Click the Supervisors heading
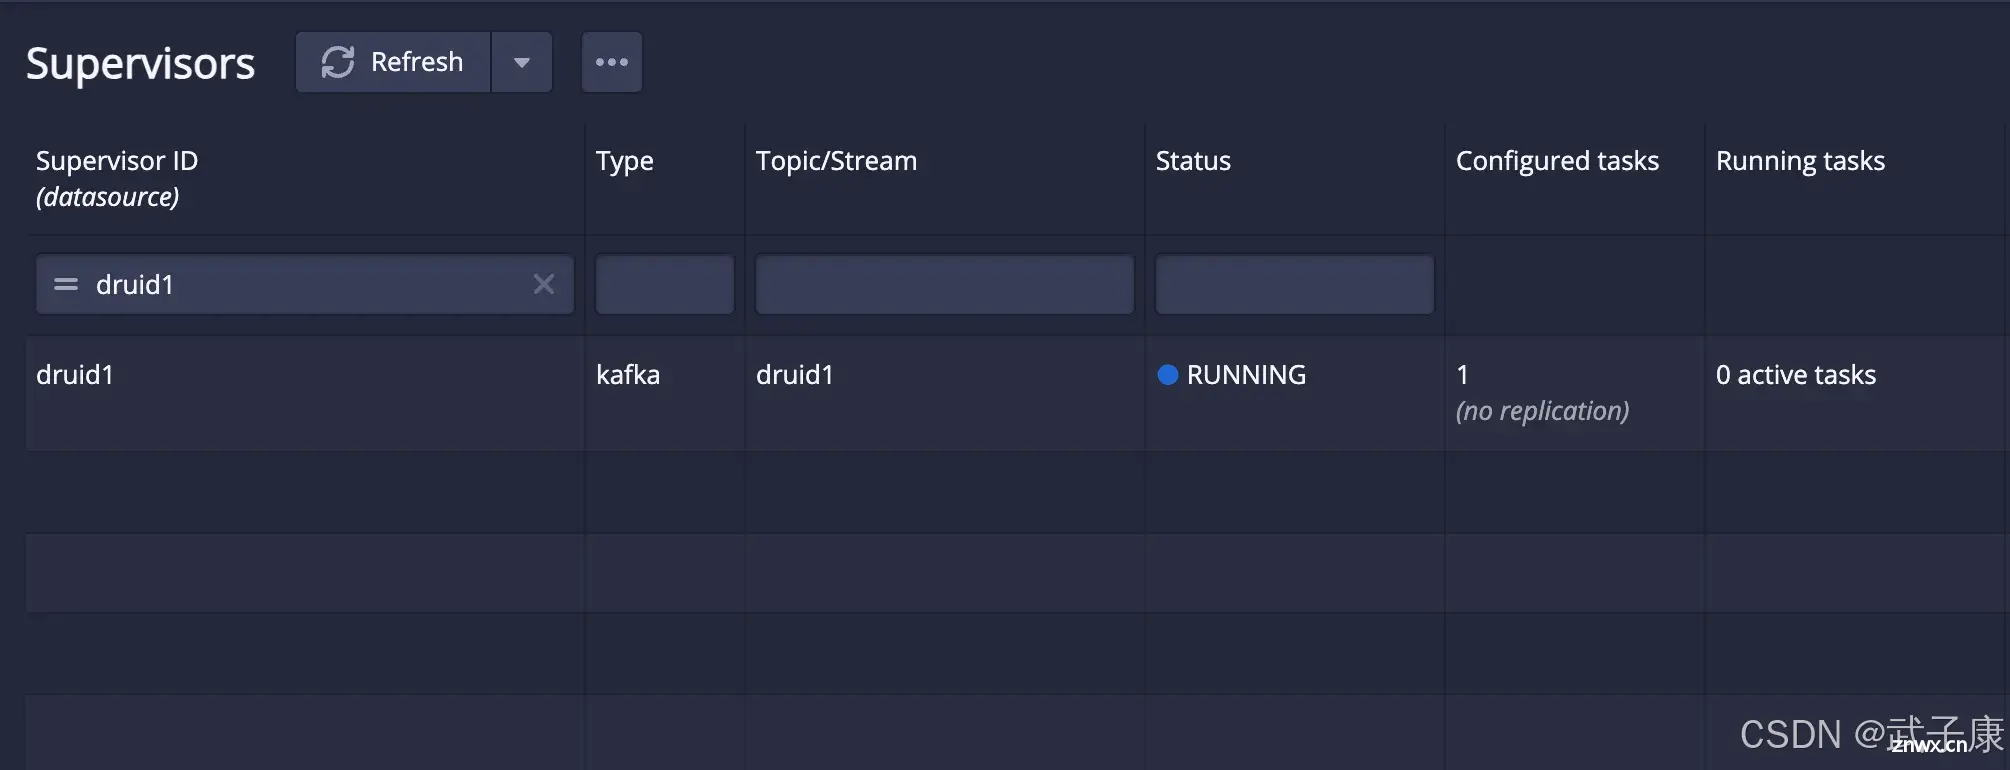The image size is (2010, 770). point(140,64)
